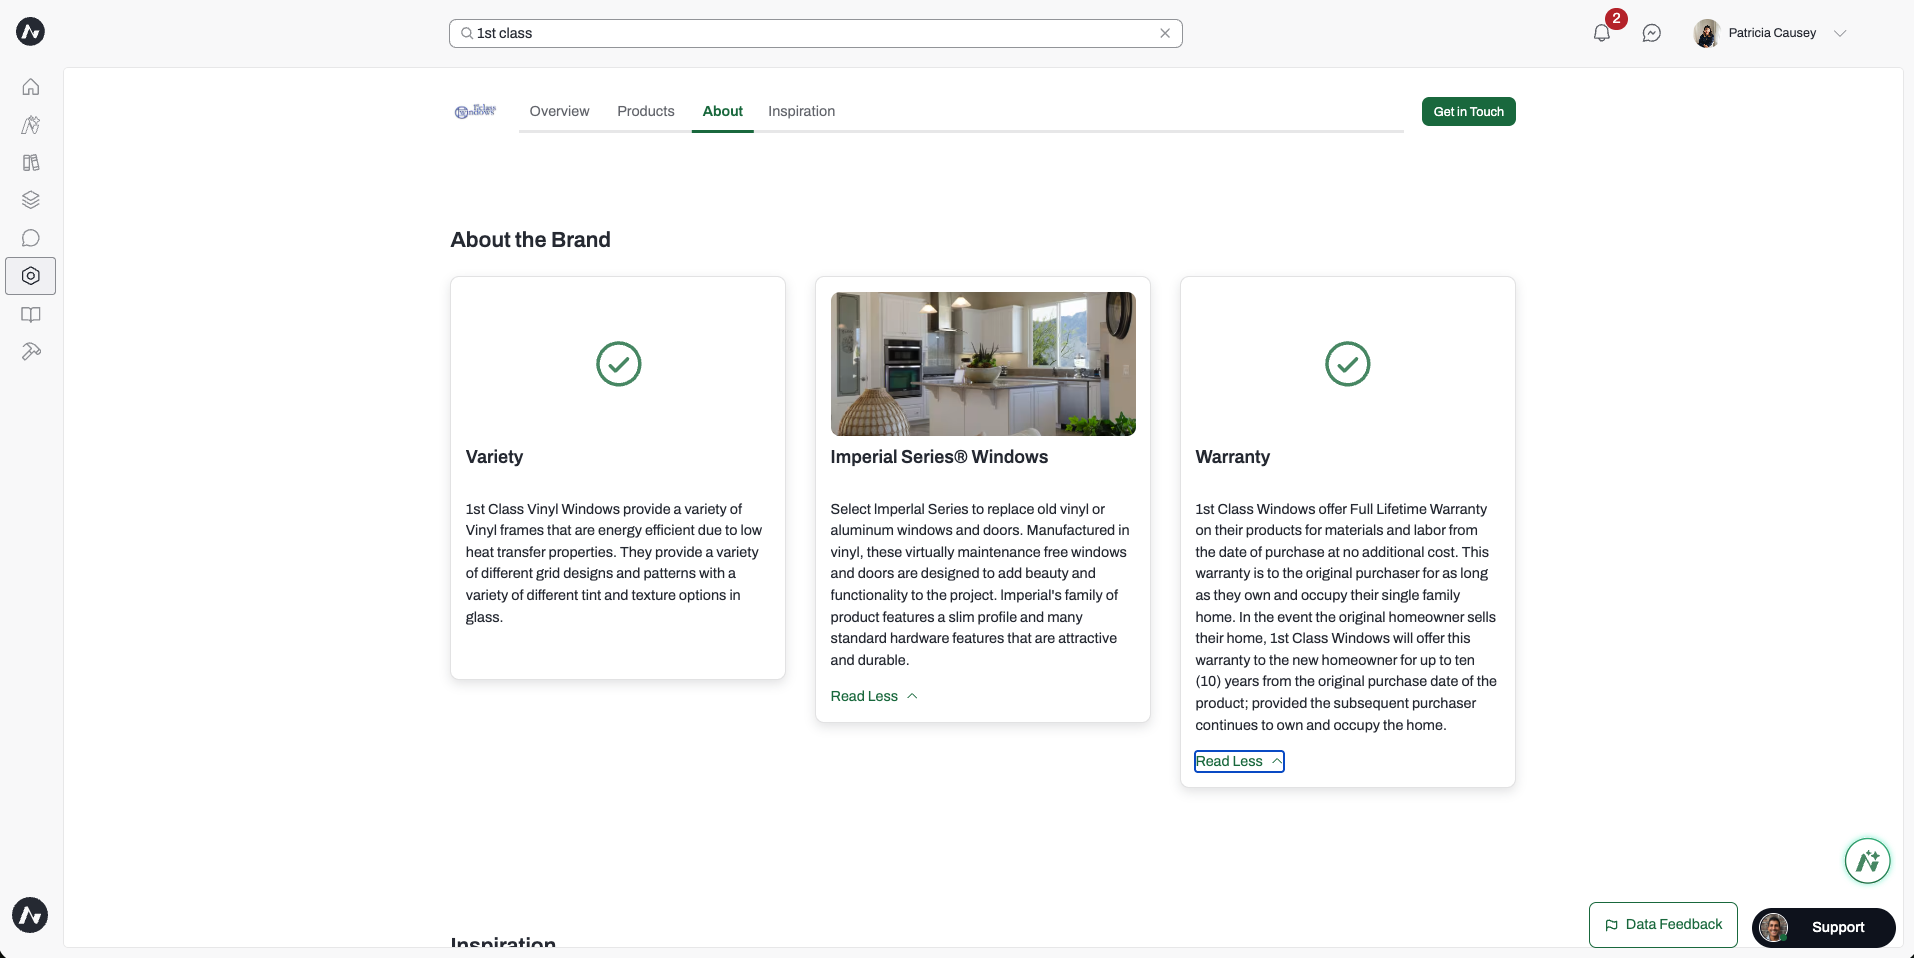Open the notifications bell with 2 alerts

click(x=1602, y=33)
